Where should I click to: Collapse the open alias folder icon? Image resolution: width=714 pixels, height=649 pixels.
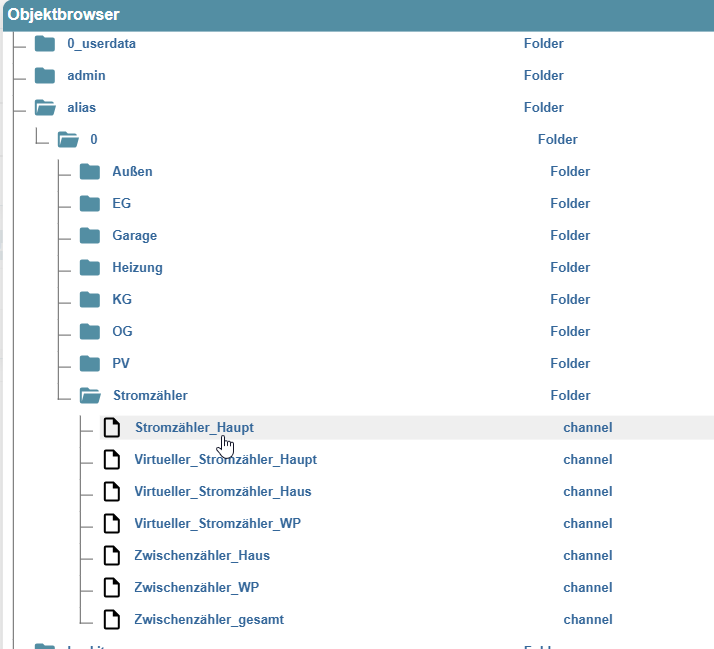click(x=45, y=108)
